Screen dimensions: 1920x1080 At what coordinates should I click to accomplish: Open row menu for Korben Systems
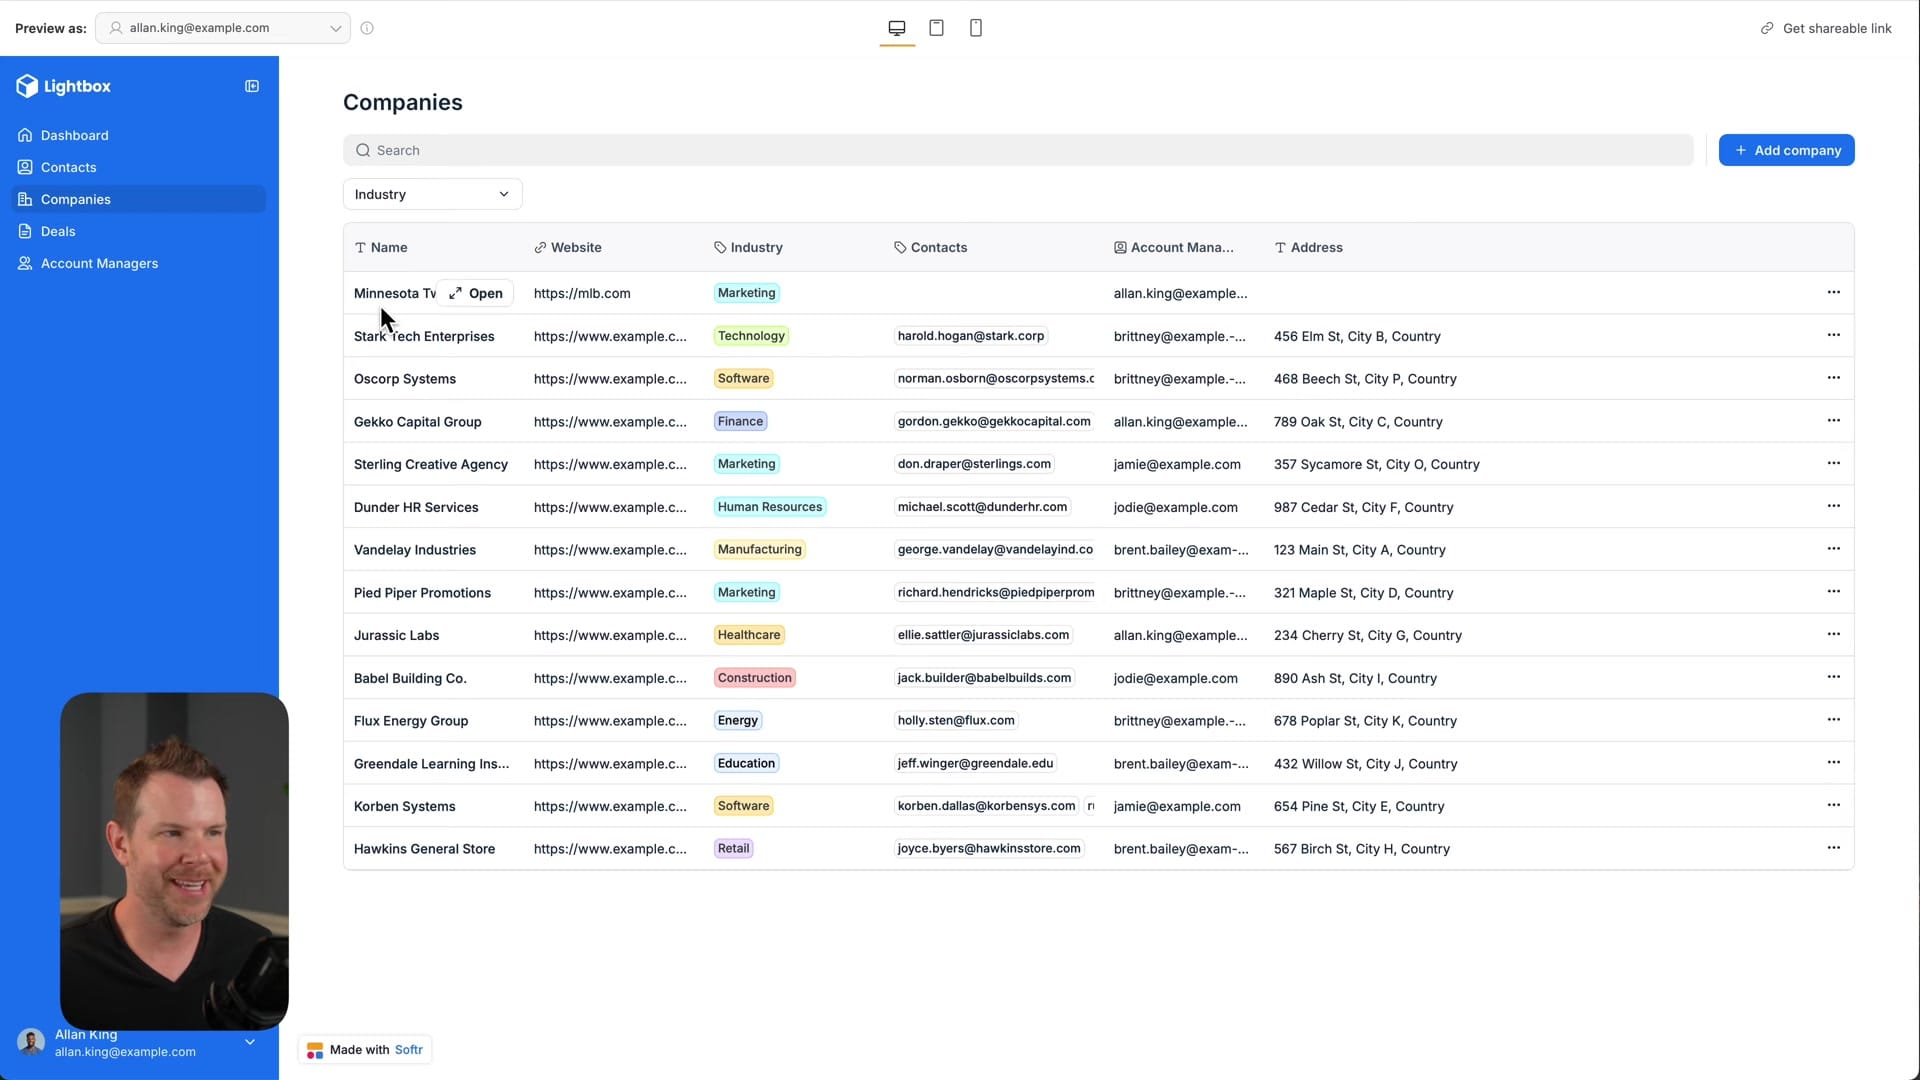pyautogui.click(x=1833, y=805)
